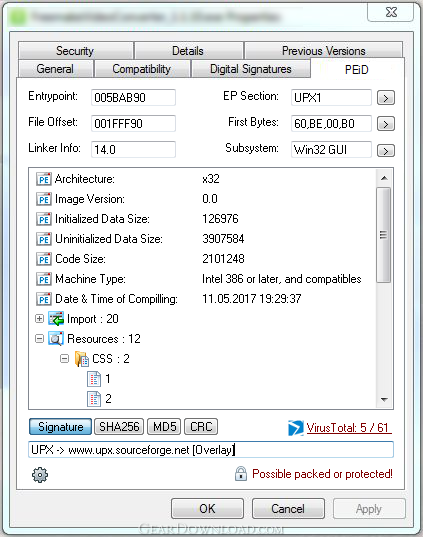Select the Resources magnifier icon
423x537 pixels.
[x=56, y=339]
